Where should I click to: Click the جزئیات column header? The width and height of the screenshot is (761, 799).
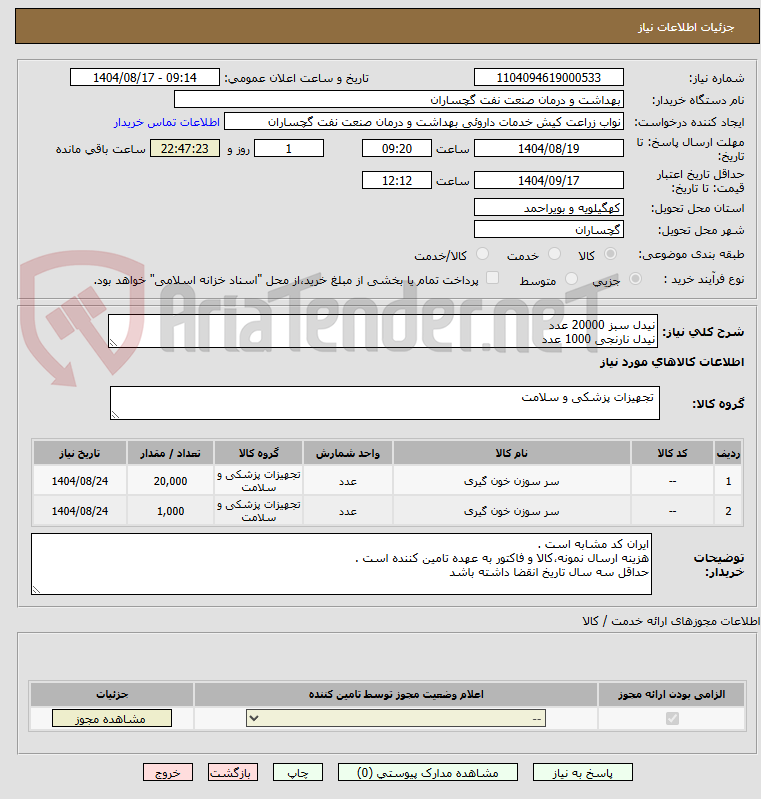(x=112, y=695)
